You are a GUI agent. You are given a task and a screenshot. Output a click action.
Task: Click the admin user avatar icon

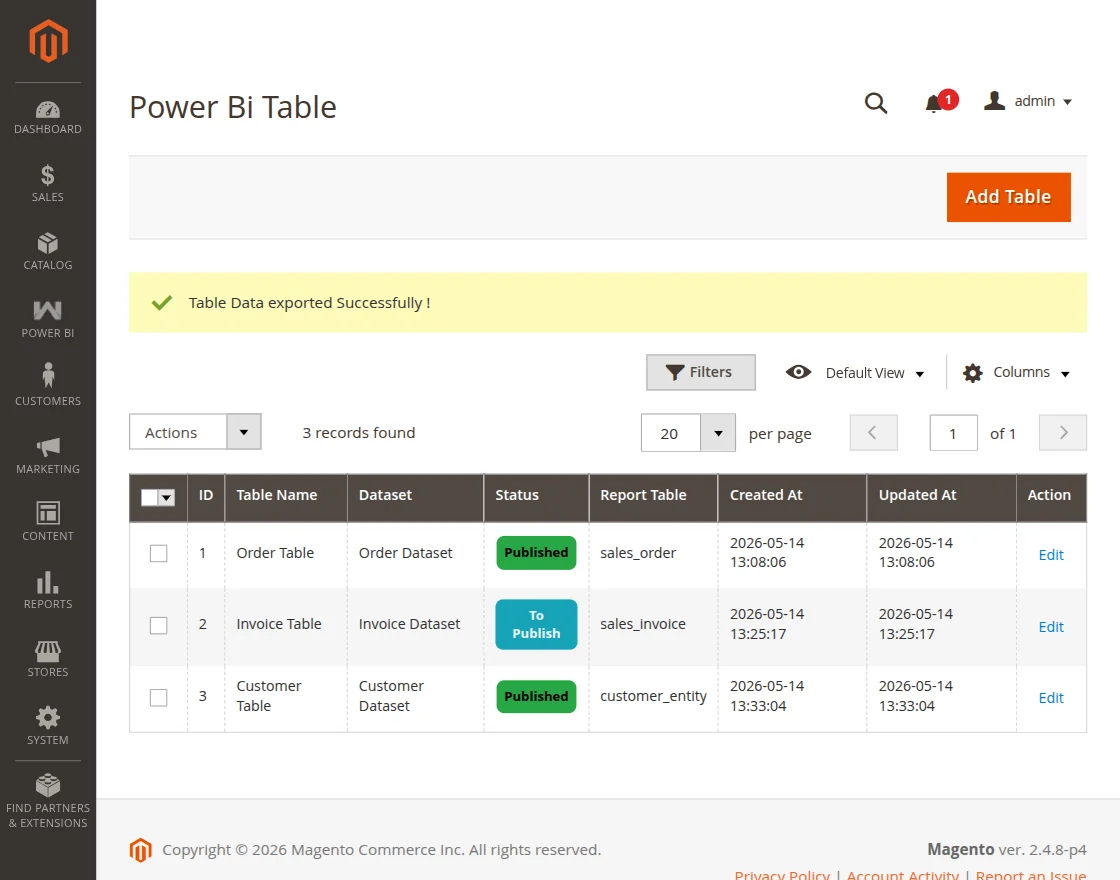tap(994, 101)
